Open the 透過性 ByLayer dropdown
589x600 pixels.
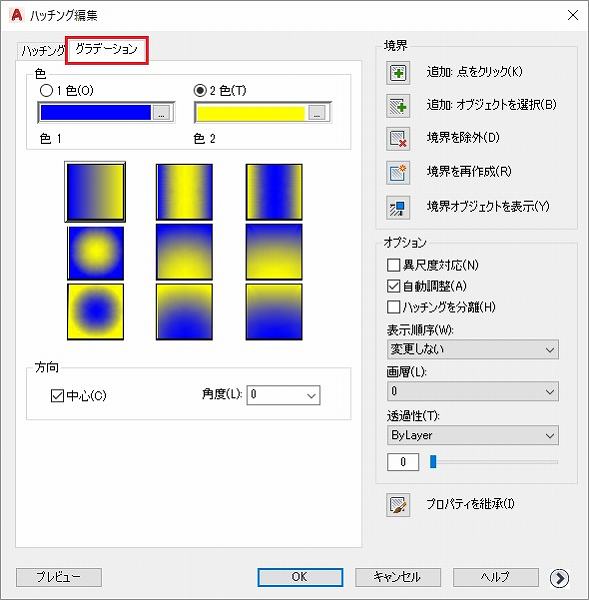473,435
